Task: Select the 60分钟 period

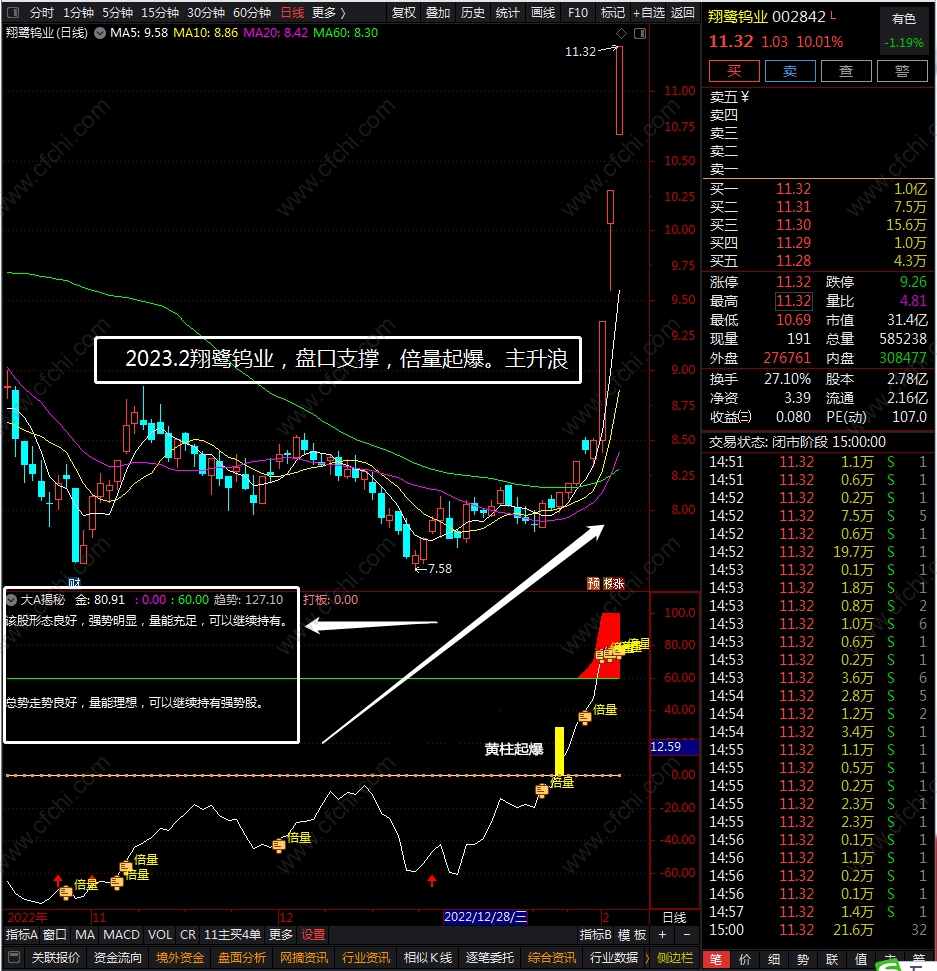Action: [x=251, y=12]
